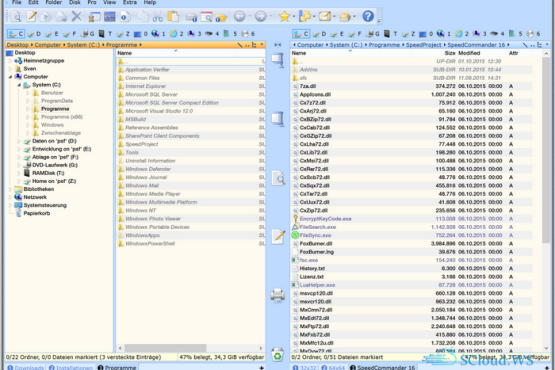The image size is (555, 370).
Task: Expand the Bibliotheken tree node
Action: point(10,189)
